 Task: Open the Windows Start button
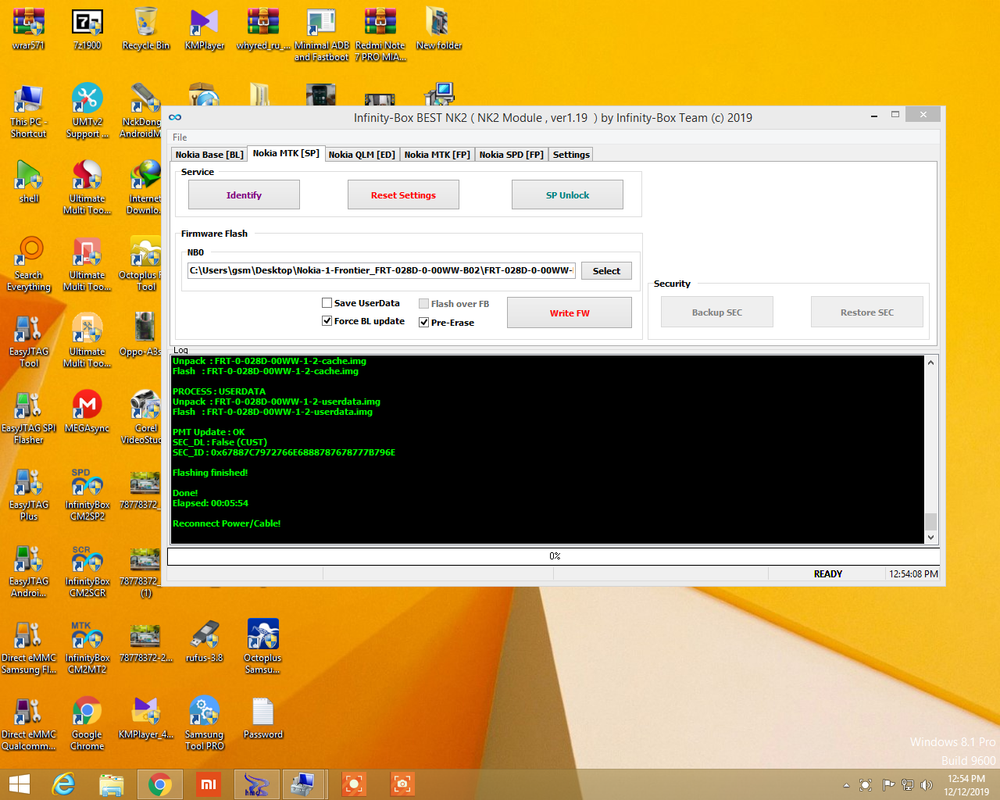pos(19,784)
